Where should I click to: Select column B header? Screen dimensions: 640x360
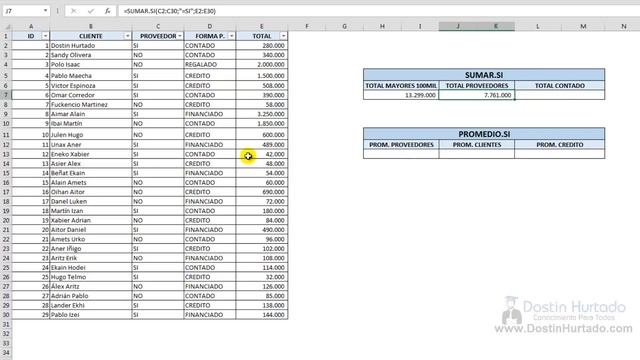pyautogui.click(x=91, y=27)
